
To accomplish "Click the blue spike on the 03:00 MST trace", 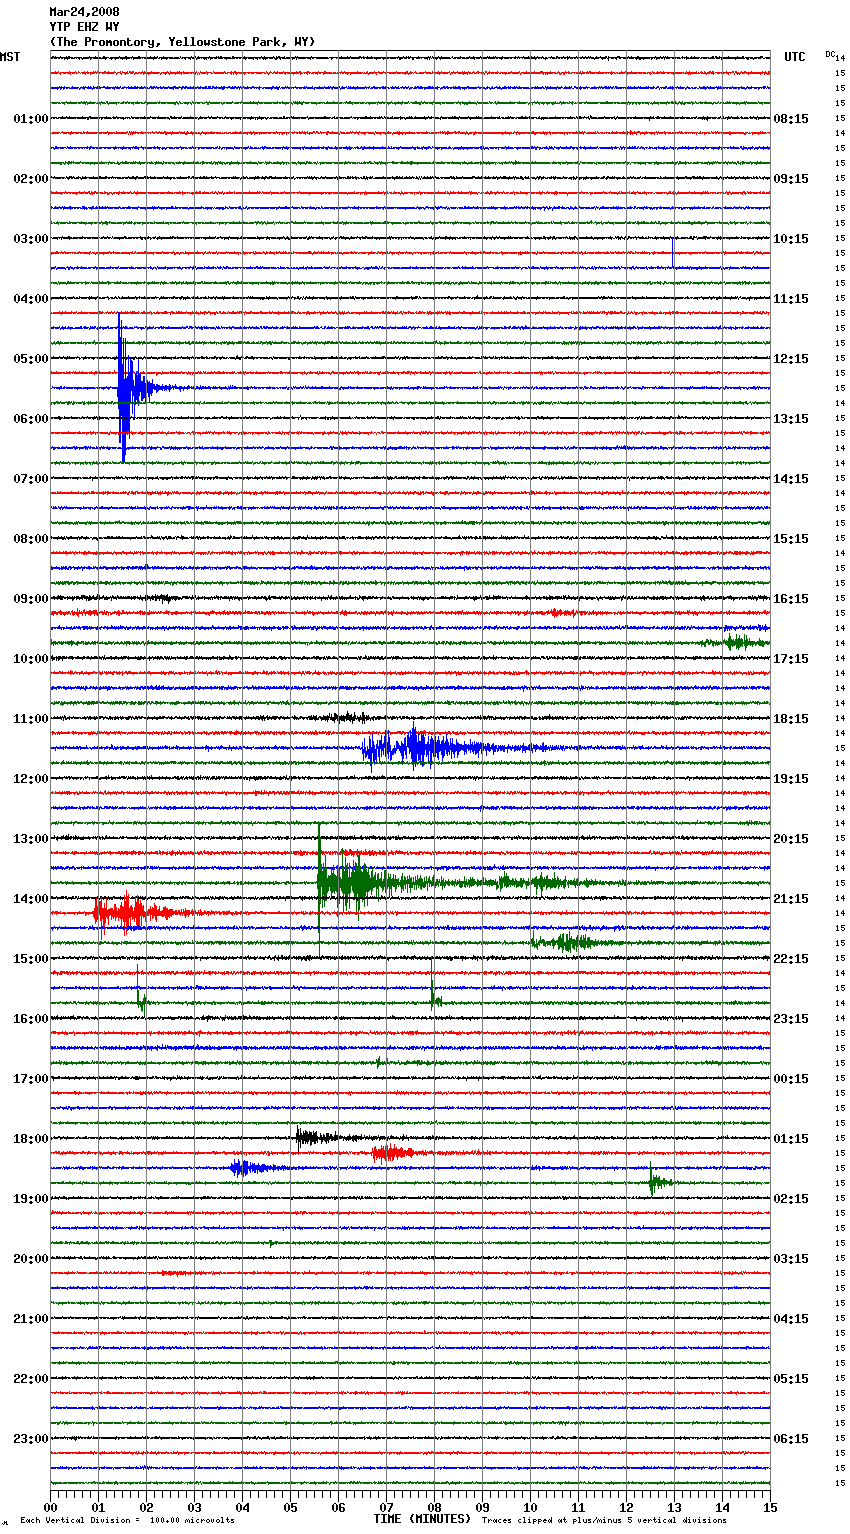I will [x=673, y=252].
